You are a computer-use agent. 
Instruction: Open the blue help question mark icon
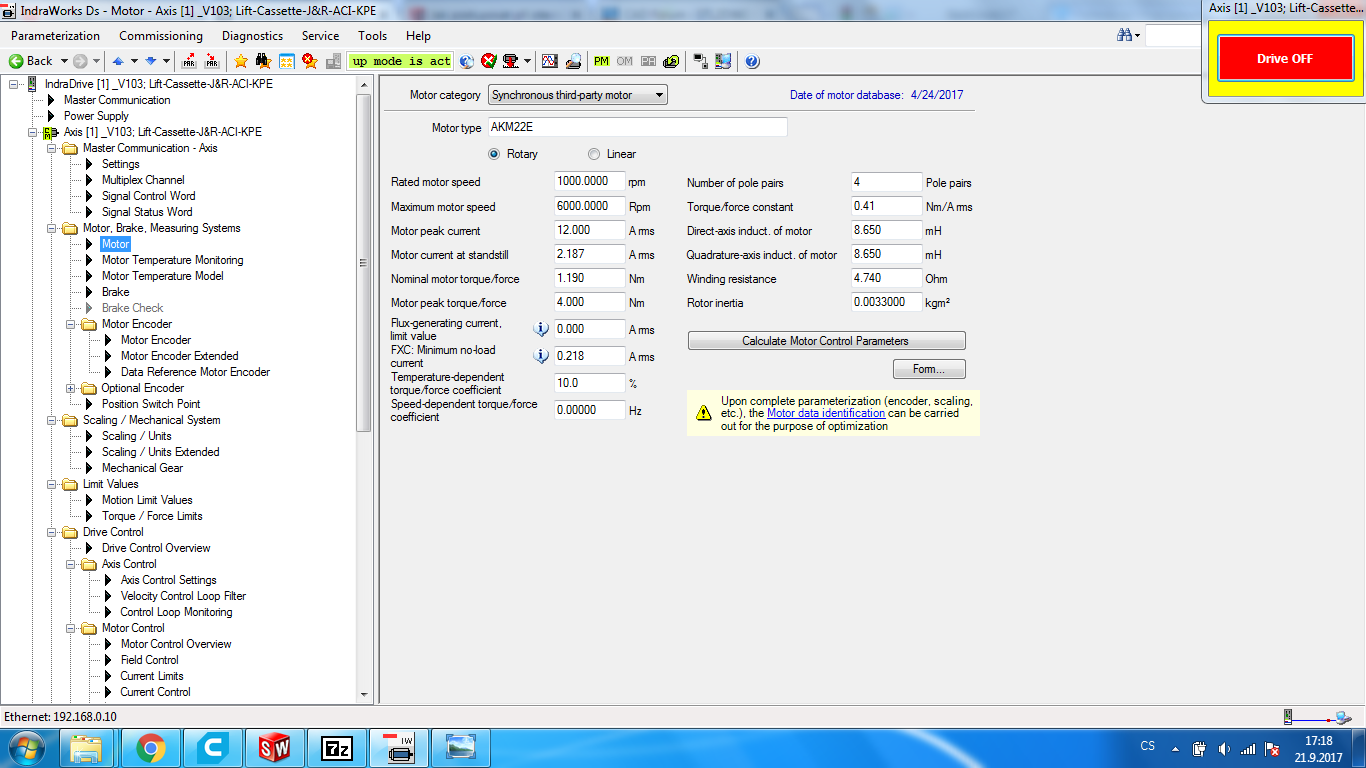(x=752, y=61)
